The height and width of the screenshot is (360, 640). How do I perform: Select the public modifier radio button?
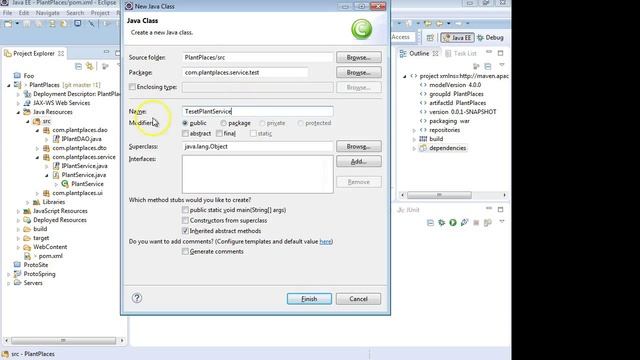(x=185, y=123)
